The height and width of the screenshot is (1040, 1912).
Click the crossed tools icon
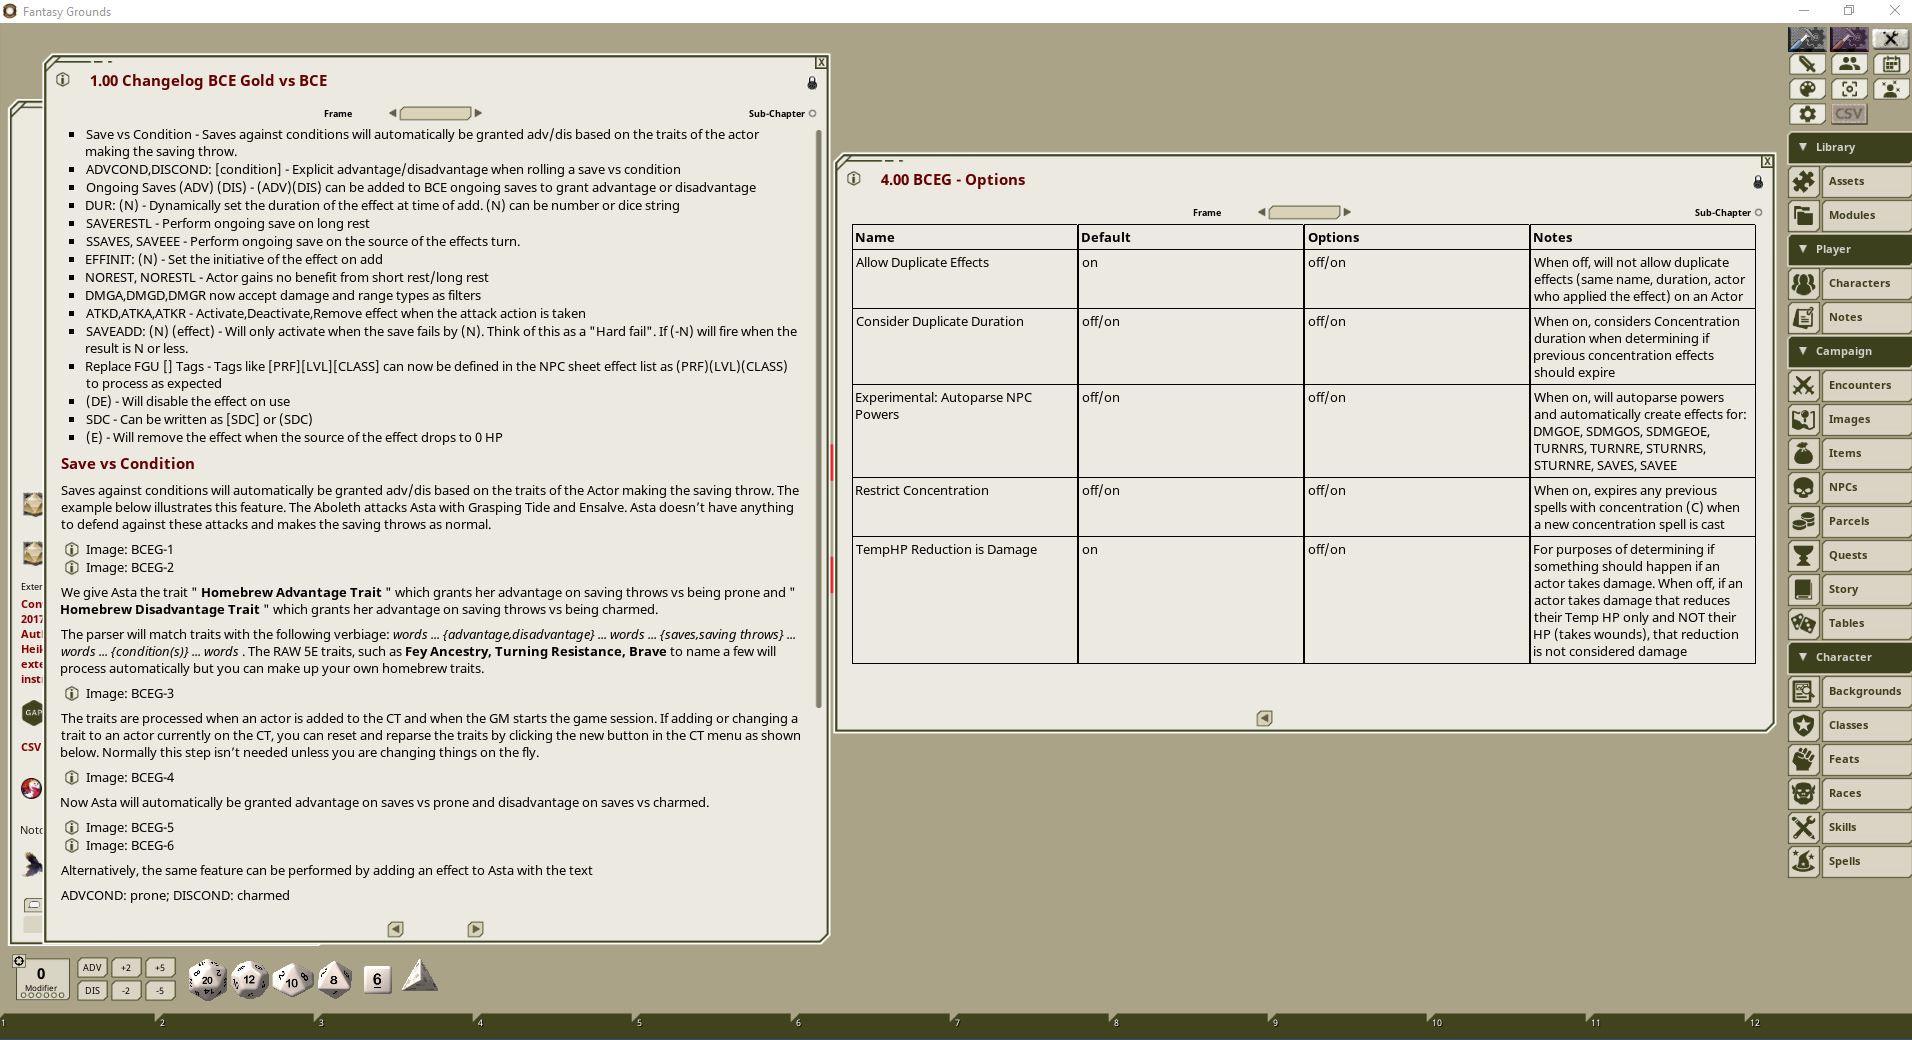click(x=1890, y=39)
